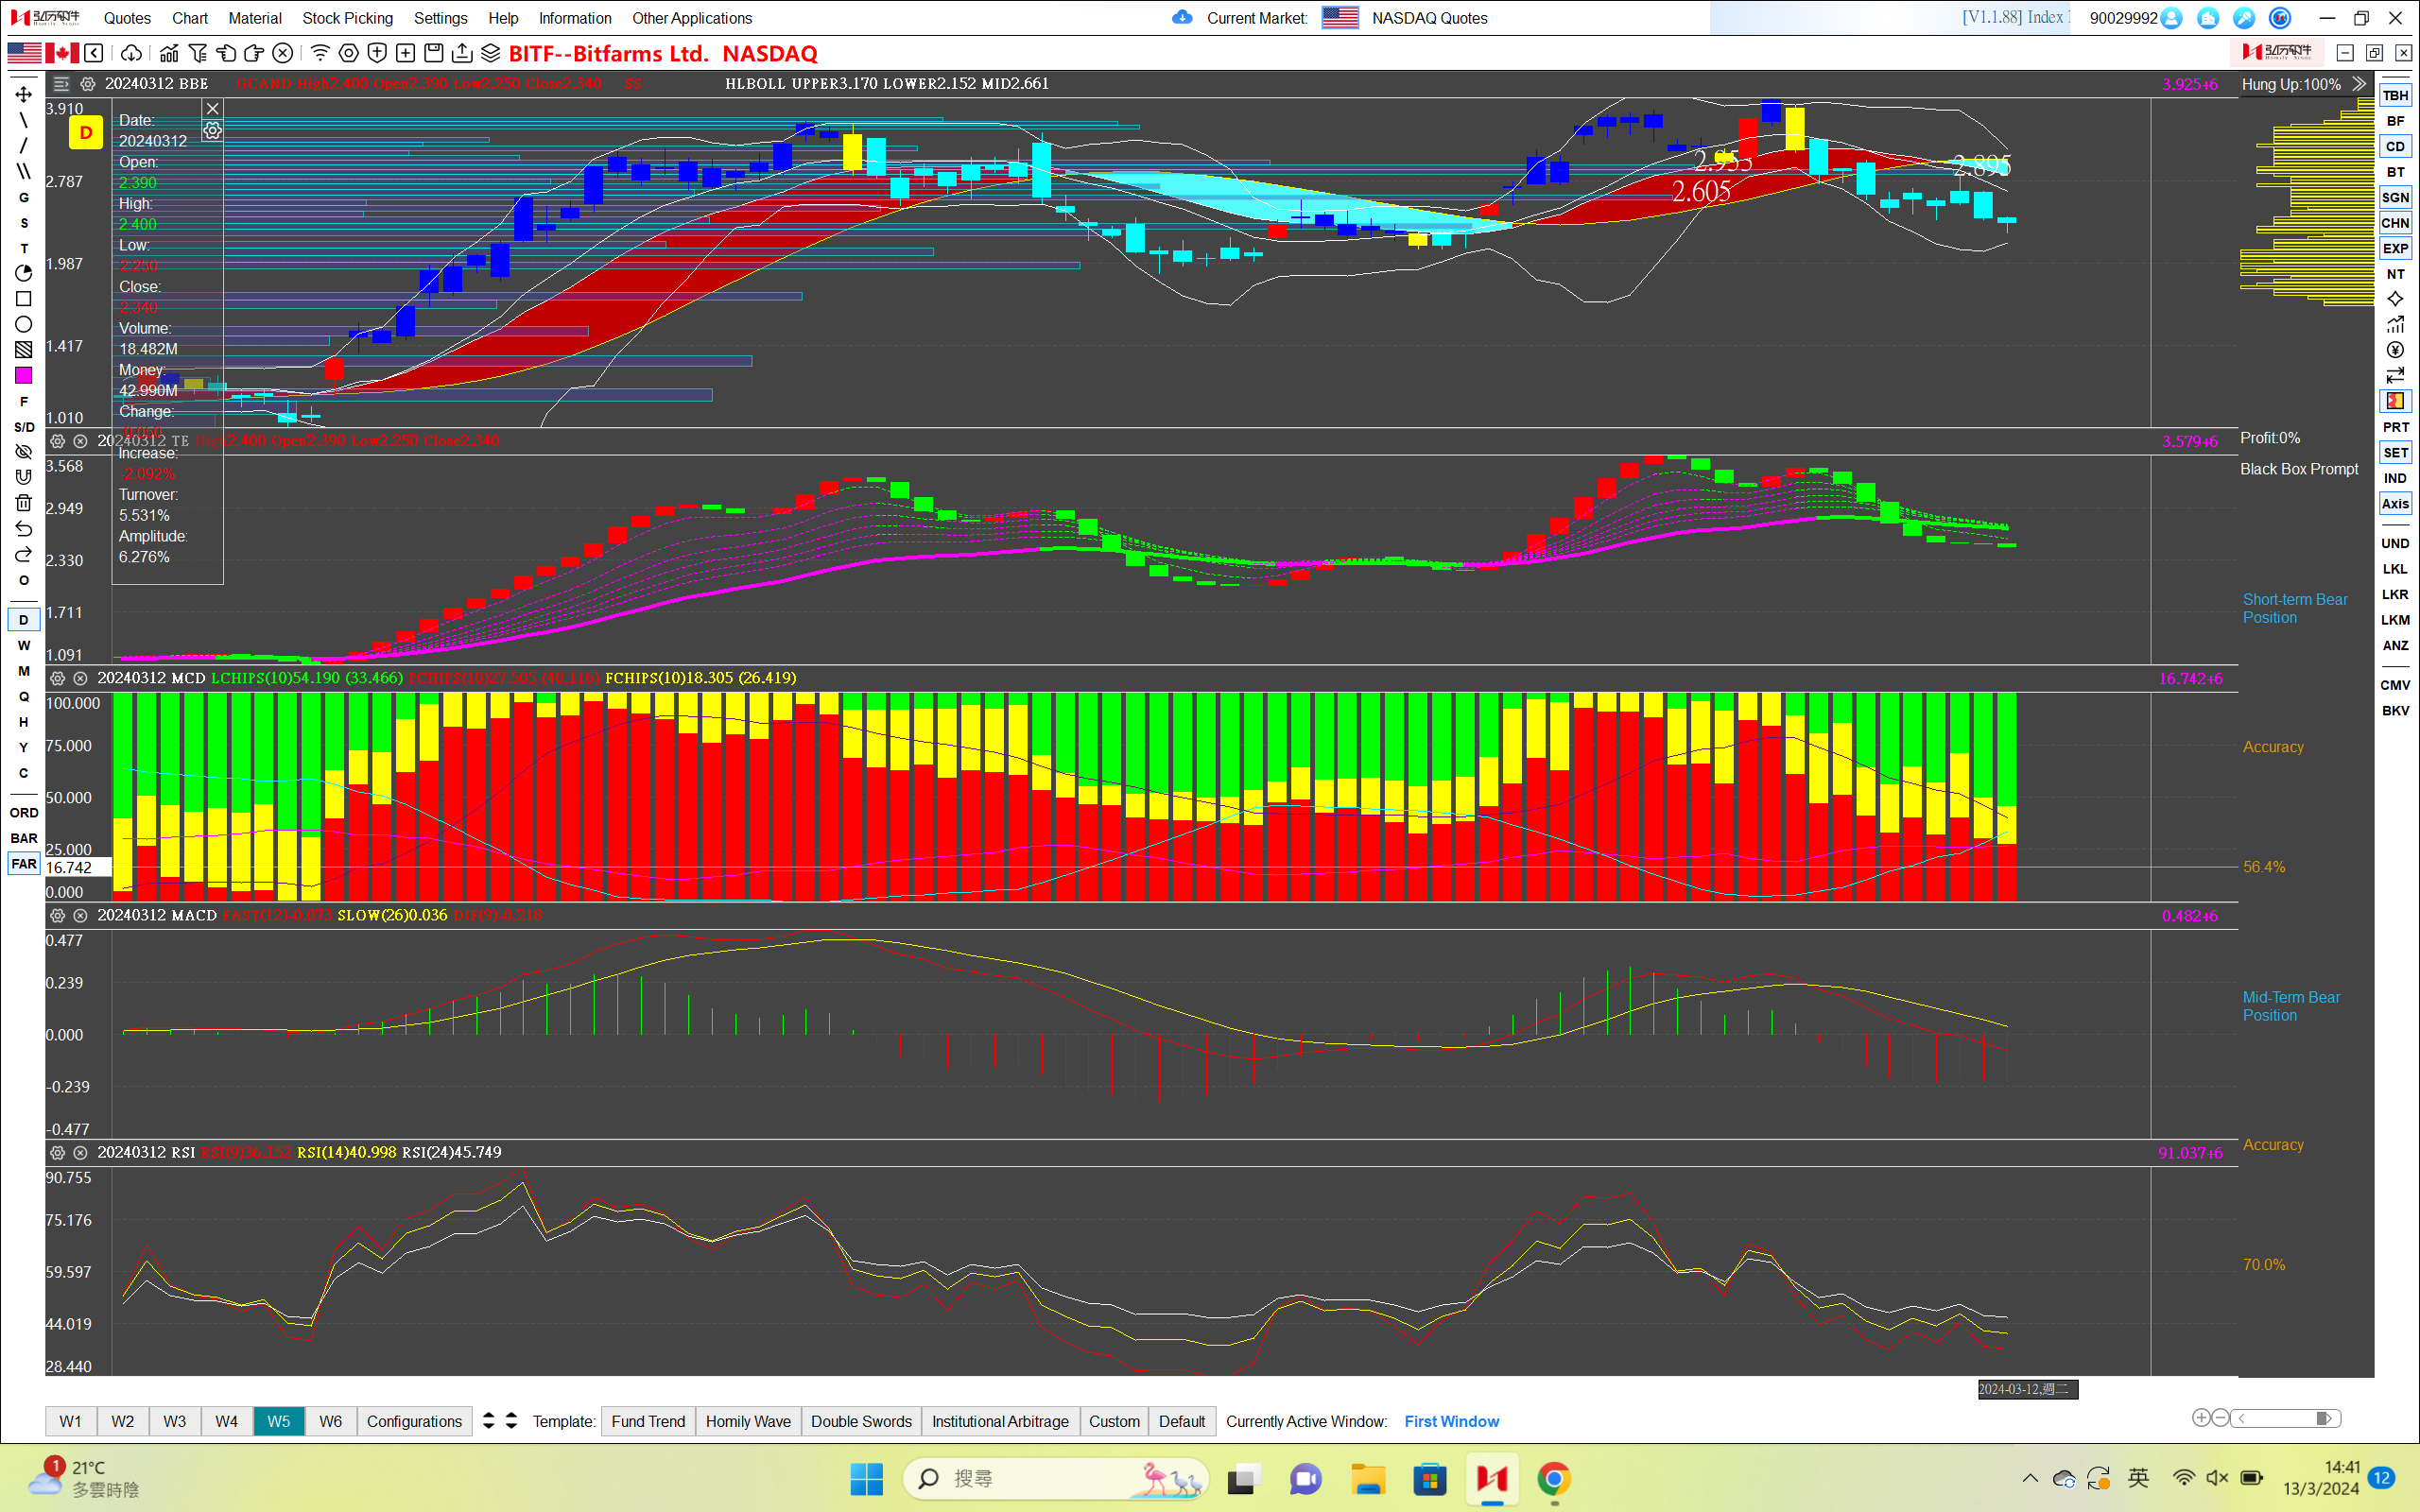The width and height of the screenshot is (2420, 1512).
Task: Open the RSI panel settings gear
Action: click(58, 1152)
